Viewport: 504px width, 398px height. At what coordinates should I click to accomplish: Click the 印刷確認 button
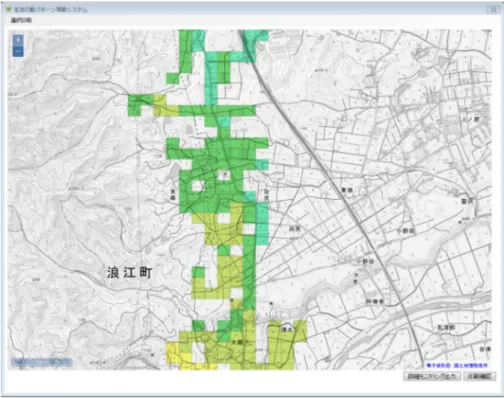479,377
